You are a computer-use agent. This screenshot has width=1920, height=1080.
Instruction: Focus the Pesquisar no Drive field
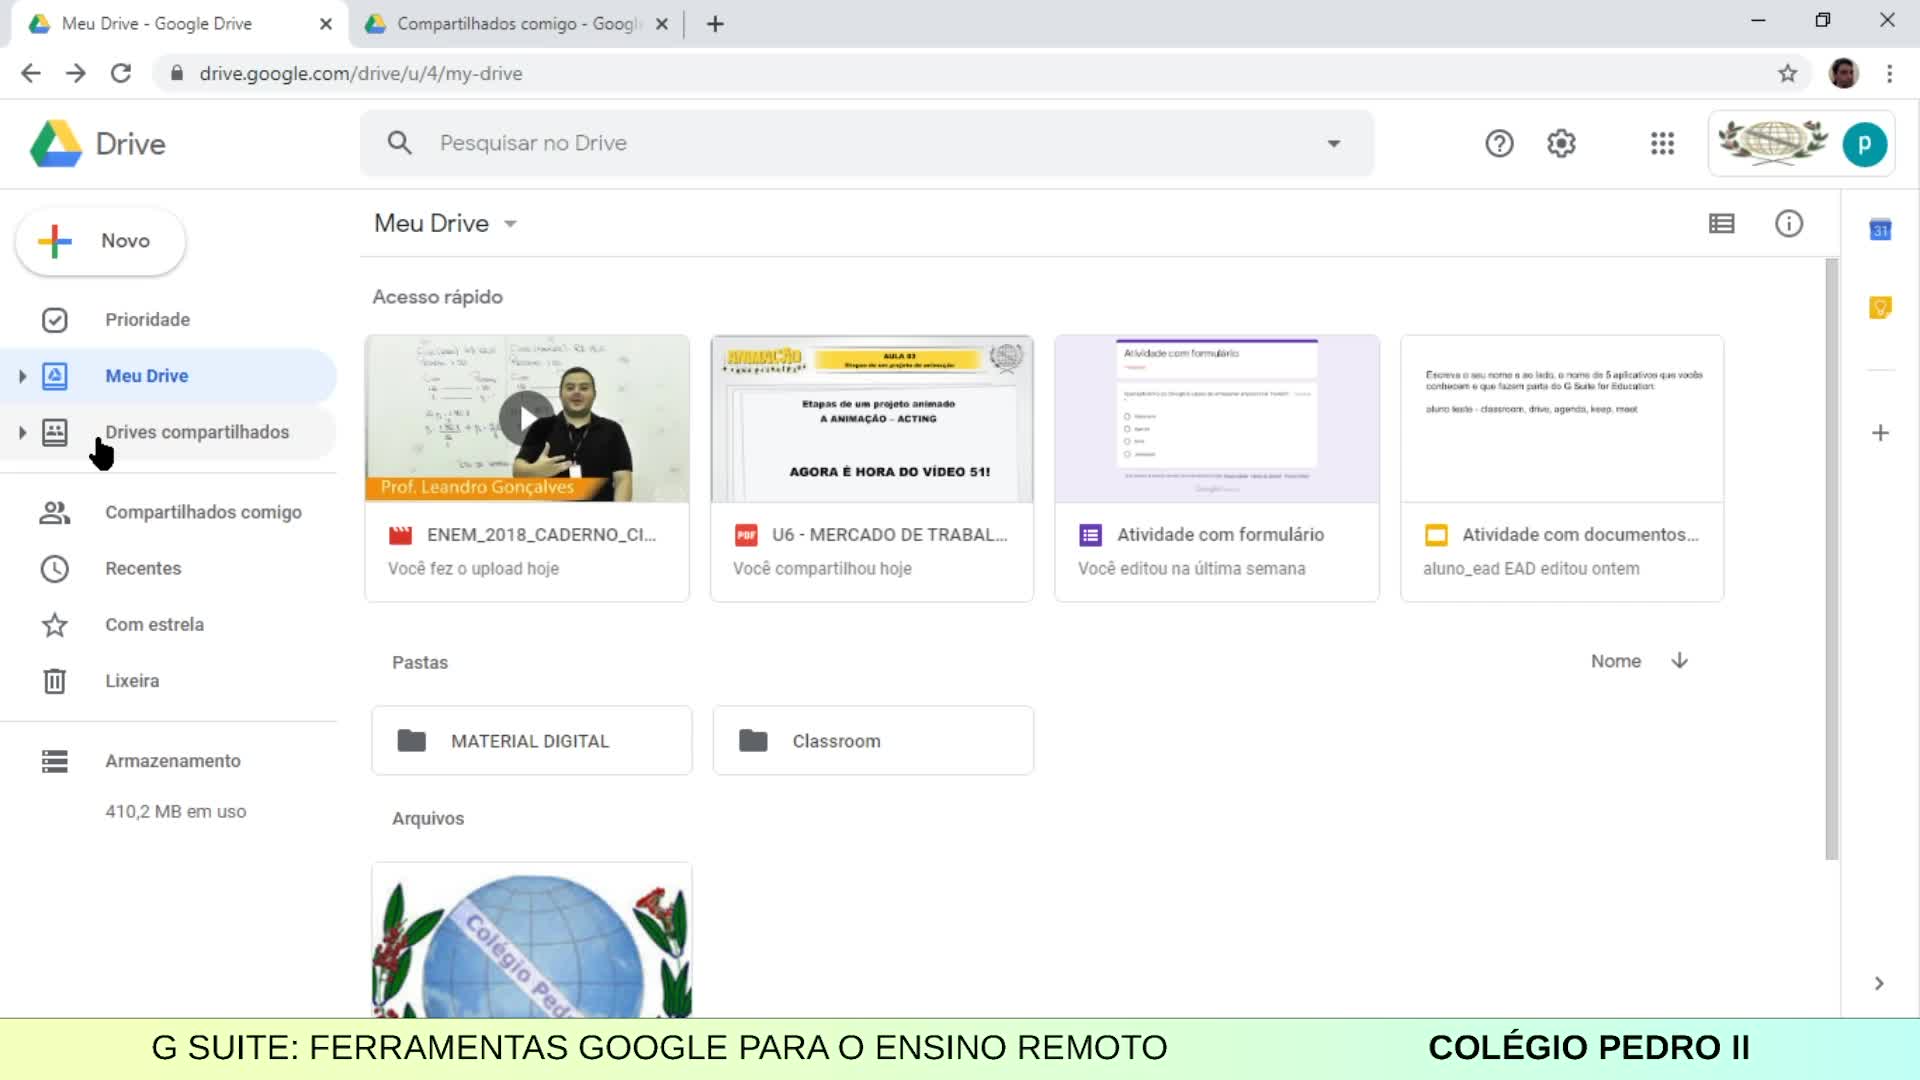pos(866,143)
